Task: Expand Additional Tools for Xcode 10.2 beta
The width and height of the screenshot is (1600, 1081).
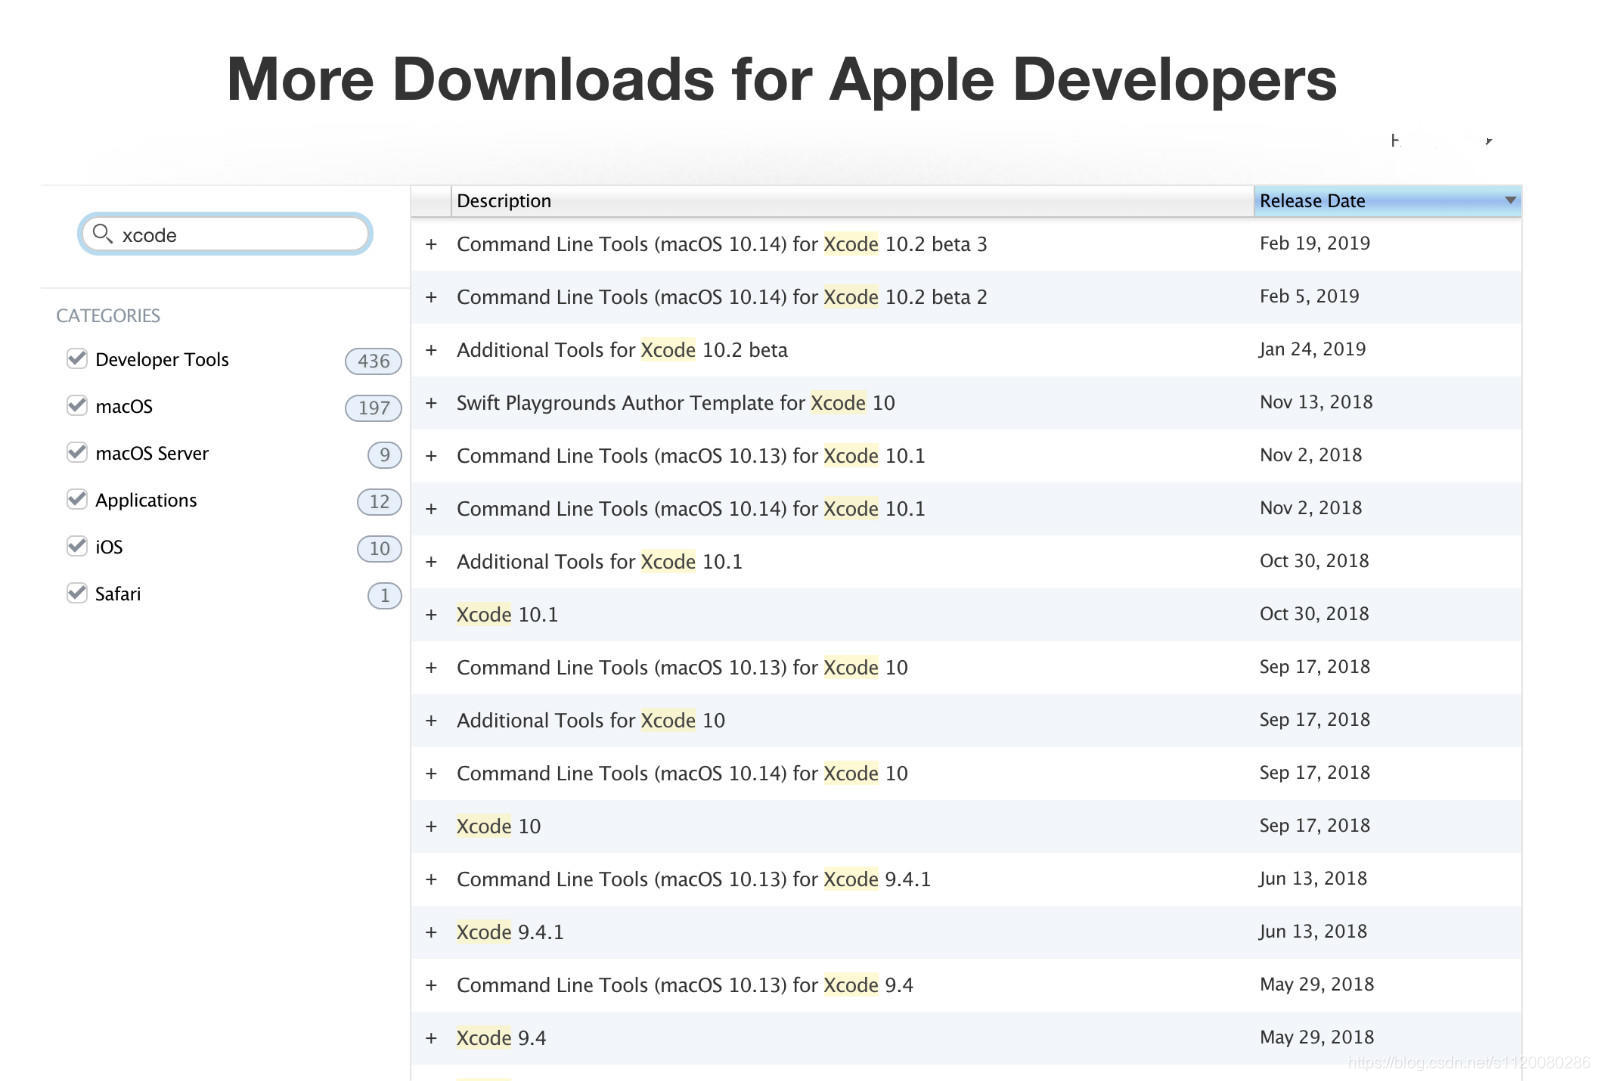Action: pos(431,350)
